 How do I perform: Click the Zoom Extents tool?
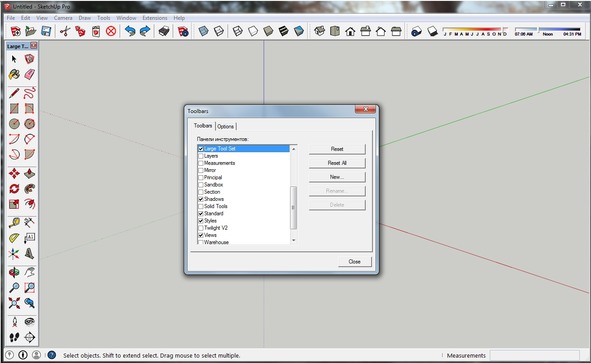pyautogui.click(x=14, y=303)
